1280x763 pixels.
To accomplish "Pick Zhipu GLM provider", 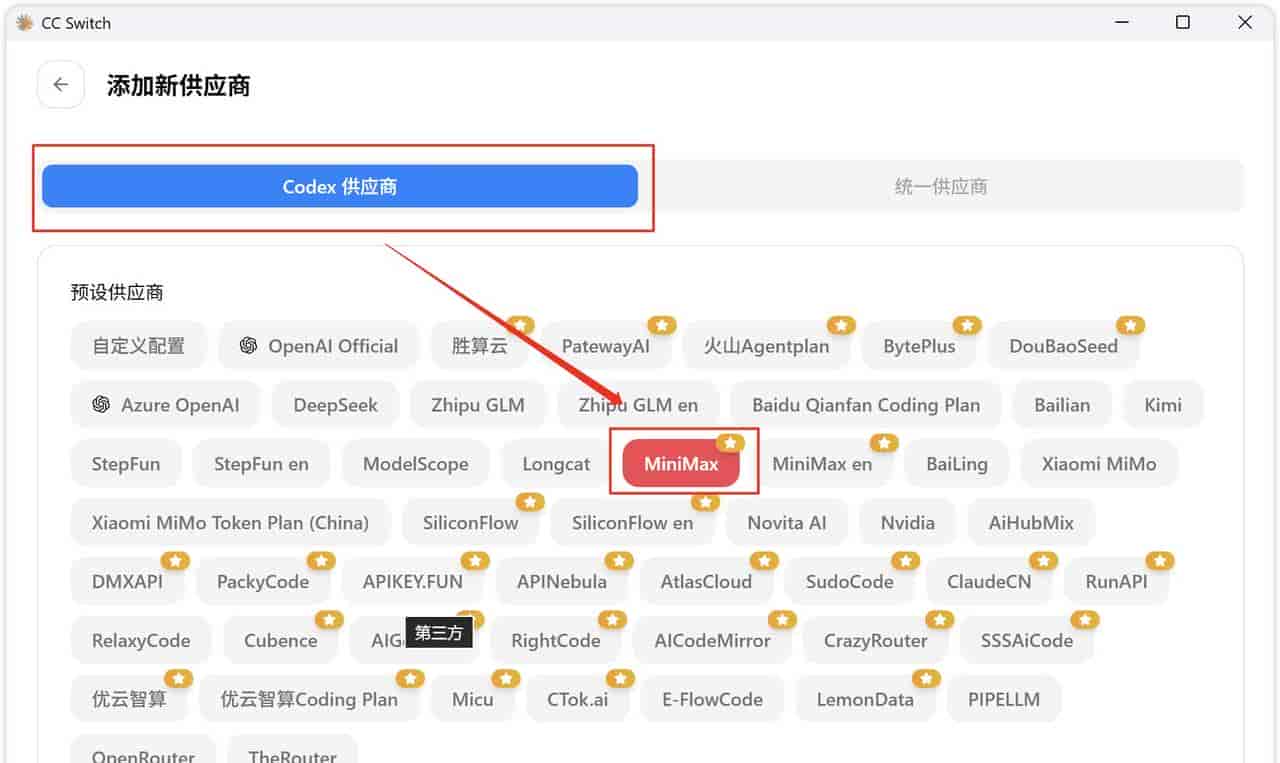I will pos(478,405).
